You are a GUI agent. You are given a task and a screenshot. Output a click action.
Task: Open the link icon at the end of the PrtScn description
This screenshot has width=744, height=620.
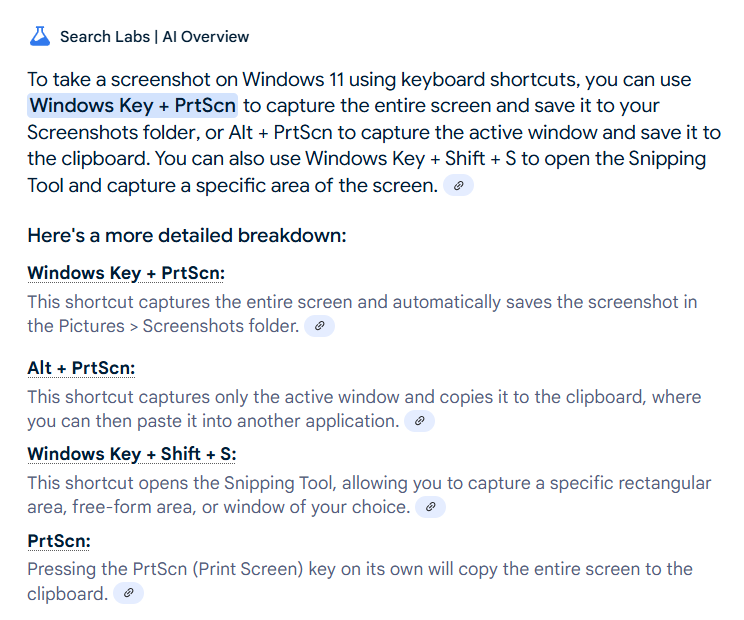(127, 594)
